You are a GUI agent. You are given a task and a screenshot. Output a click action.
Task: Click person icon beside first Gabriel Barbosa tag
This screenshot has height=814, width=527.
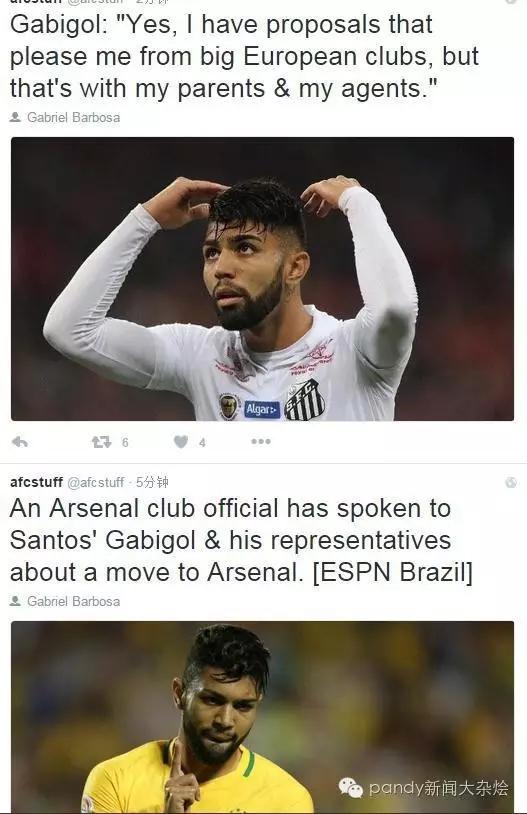(x=16, y=117)
